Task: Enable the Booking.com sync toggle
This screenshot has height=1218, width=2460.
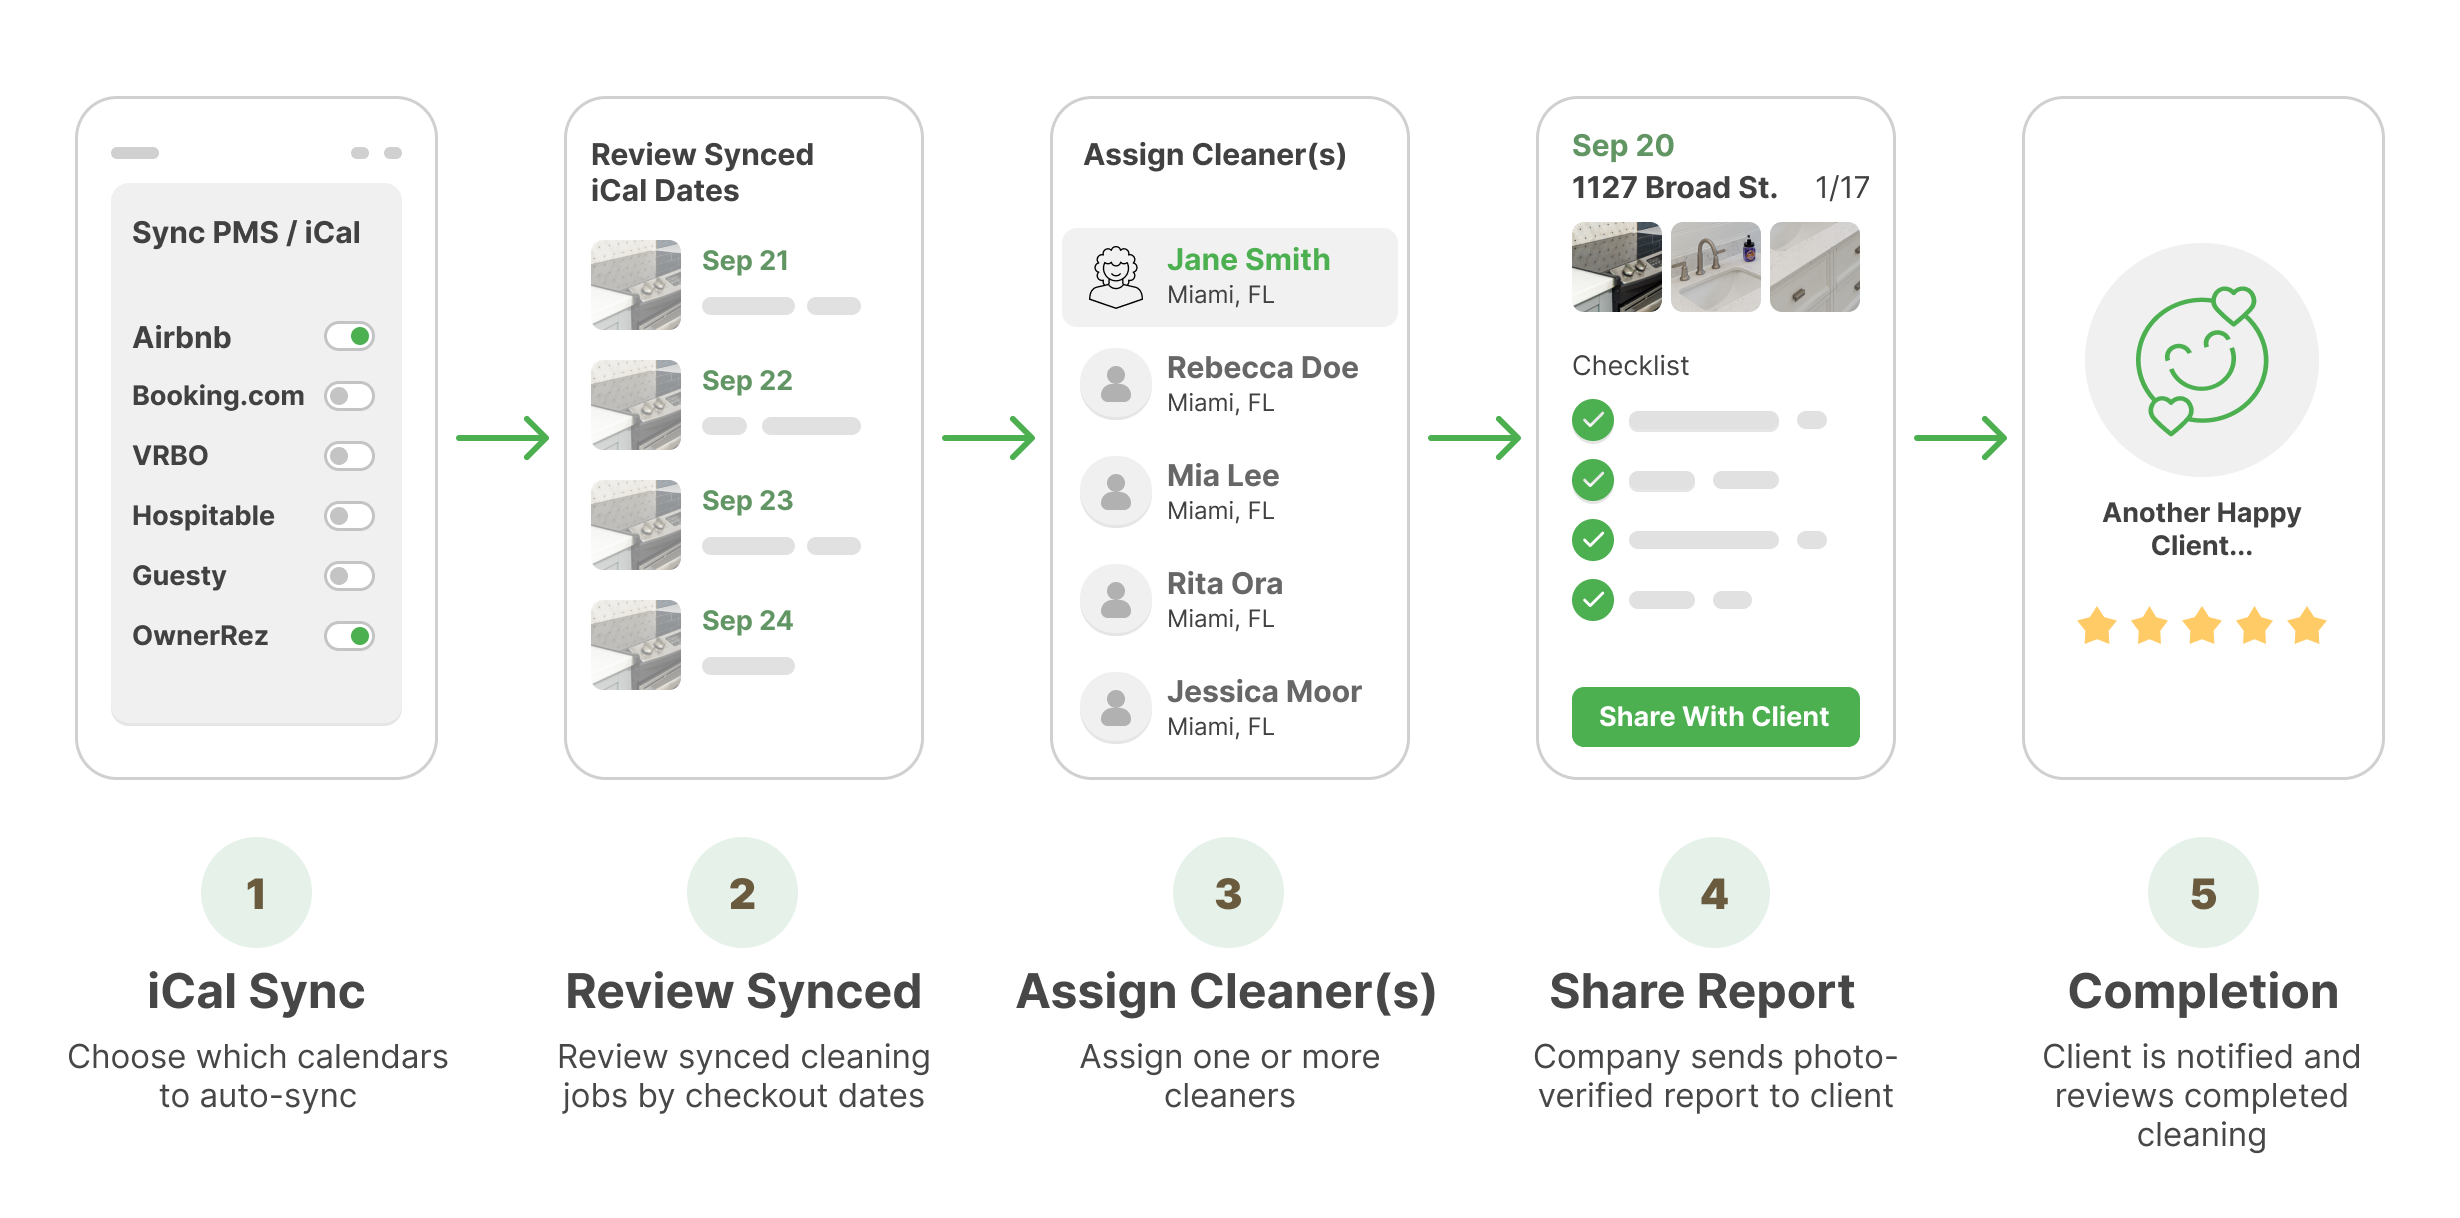Action: tap(349, 396)
